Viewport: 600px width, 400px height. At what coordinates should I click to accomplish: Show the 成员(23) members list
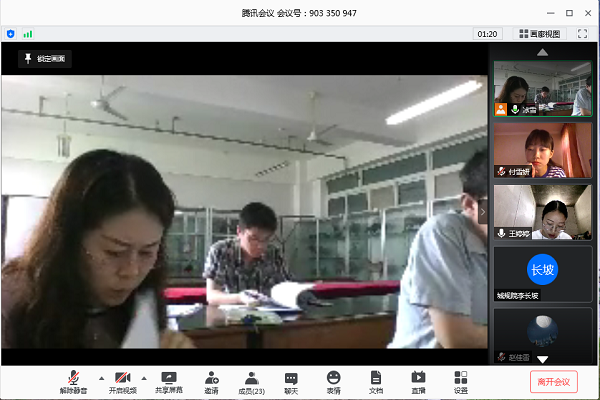click(x=251, y=381)
